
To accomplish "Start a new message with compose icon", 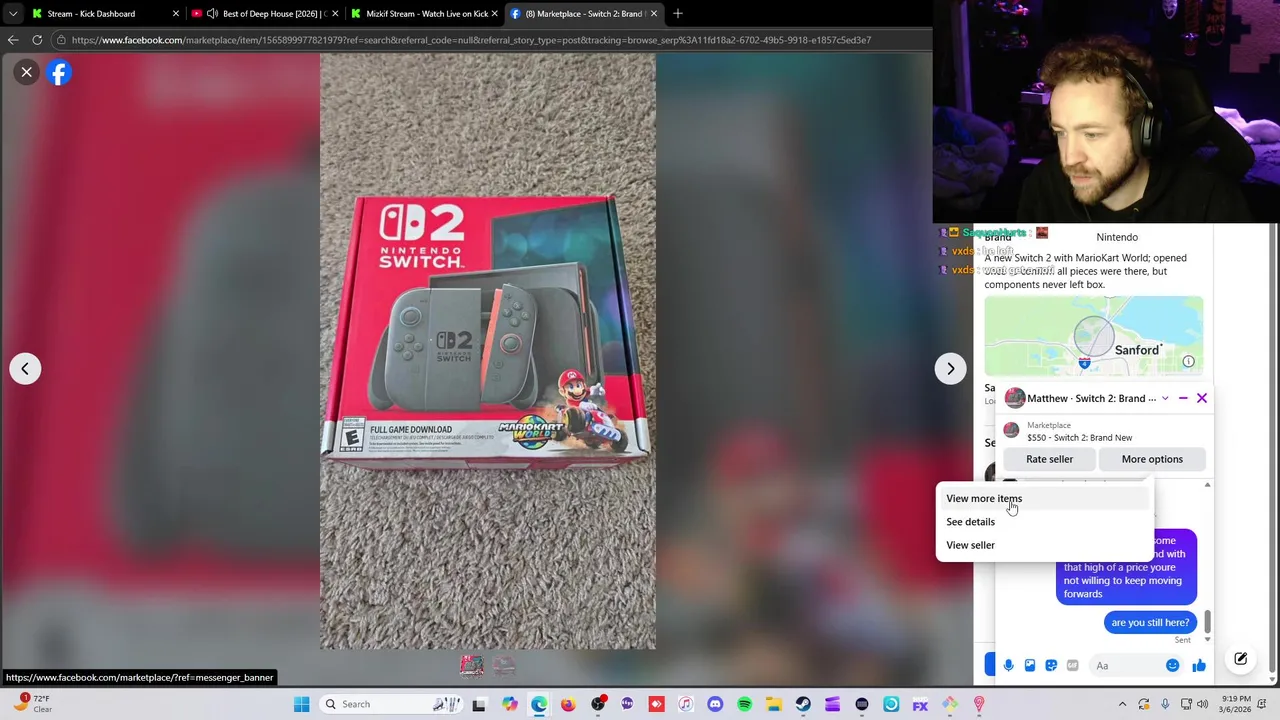I will coord(1240,659).
